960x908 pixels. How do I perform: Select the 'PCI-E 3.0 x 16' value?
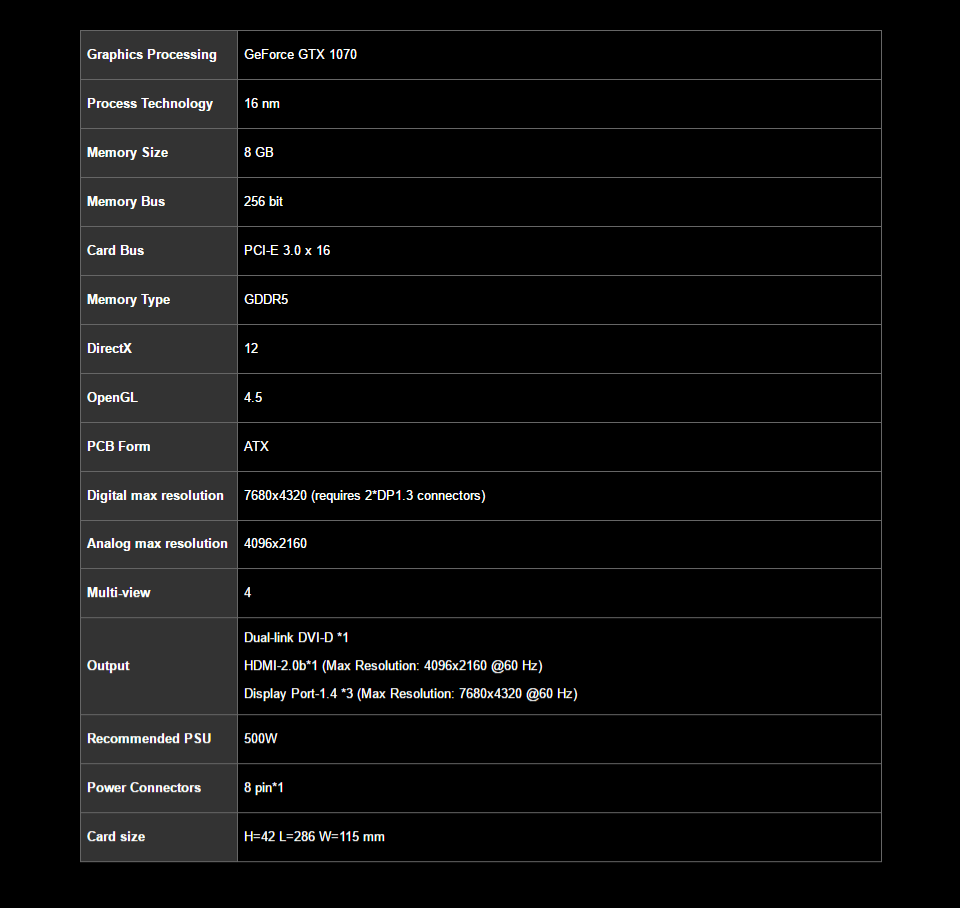coord(287,250)
